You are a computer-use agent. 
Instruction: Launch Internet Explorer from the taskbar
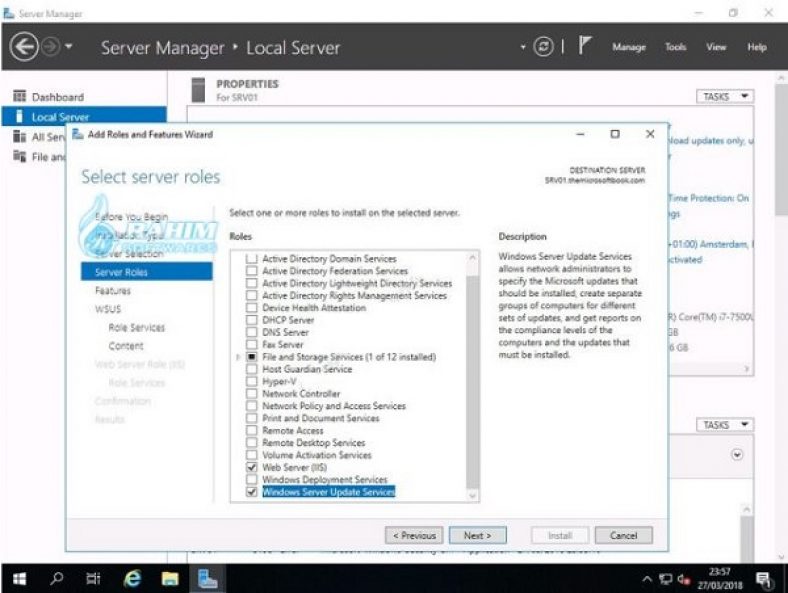tap(132, 579)
